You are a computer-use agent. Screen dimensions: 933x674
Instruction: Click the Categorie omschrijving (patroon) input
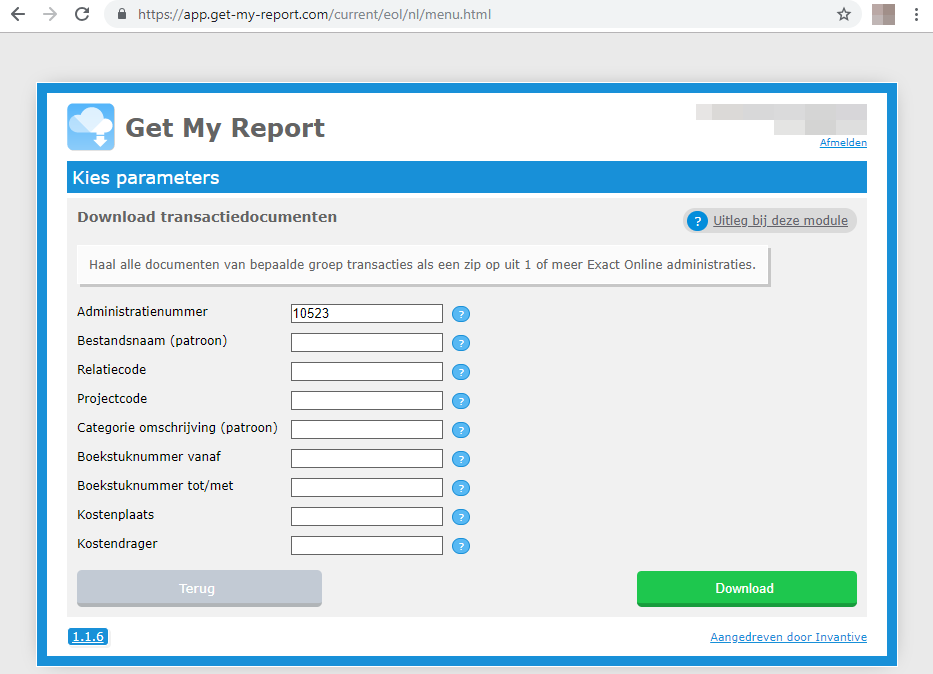coord(367,430)
